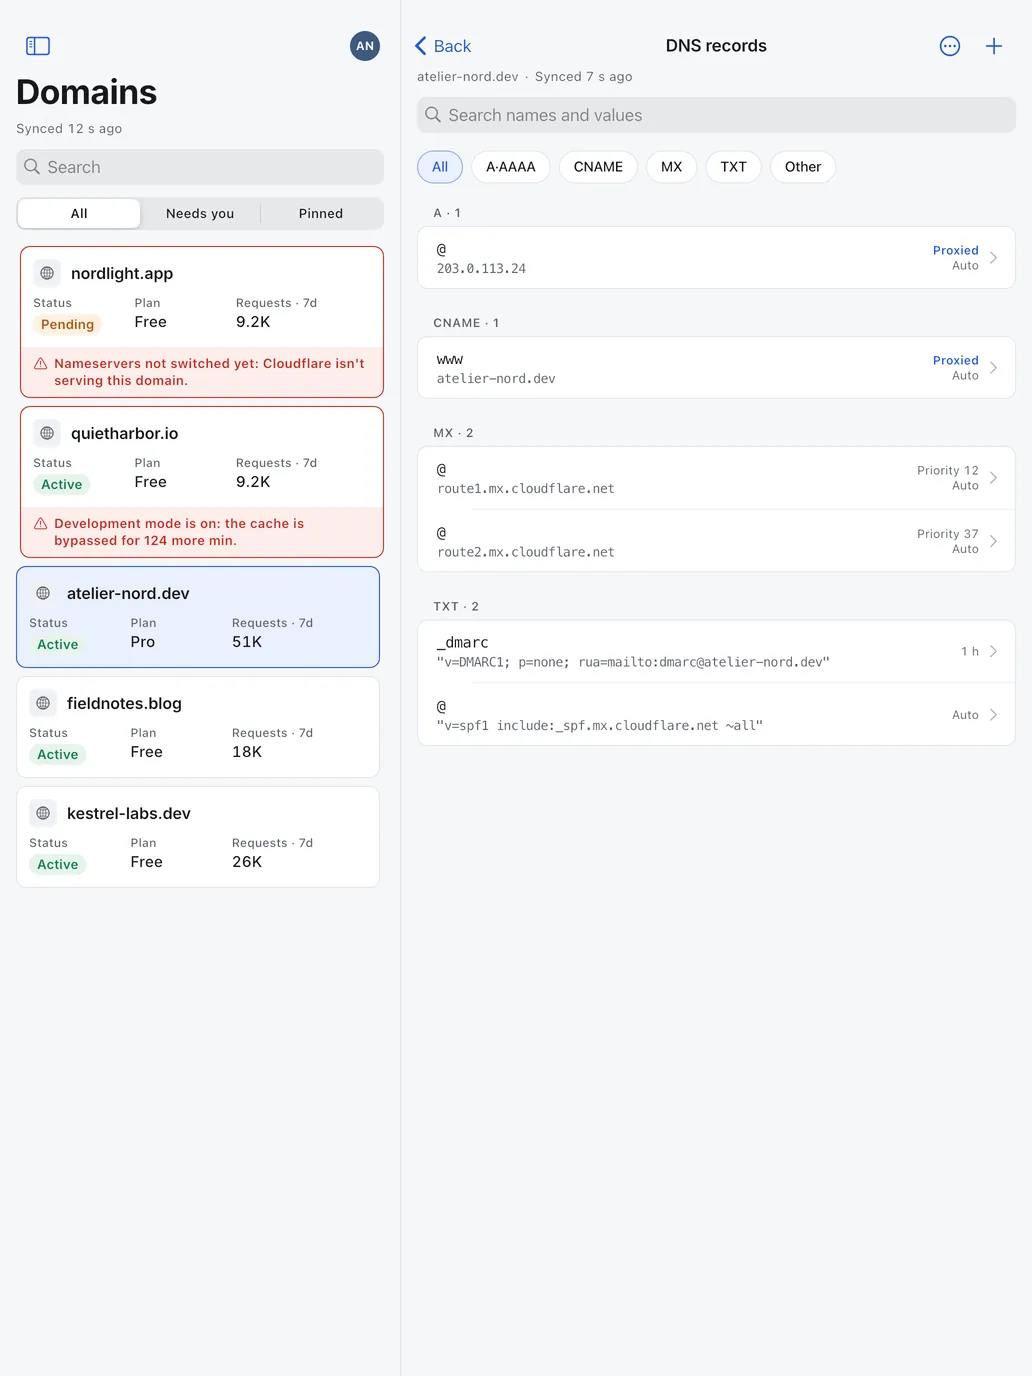Click the Pro plan value
Screen dimensions: 1032x1376
143,642
